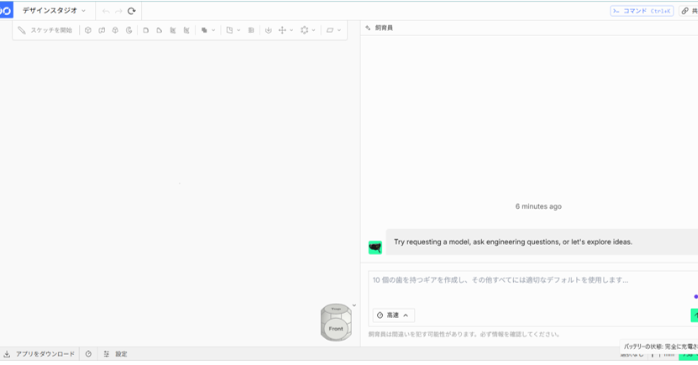The image size is (698, 365).
Task: Select the Shell tool icon
Action: pos(173,30)
